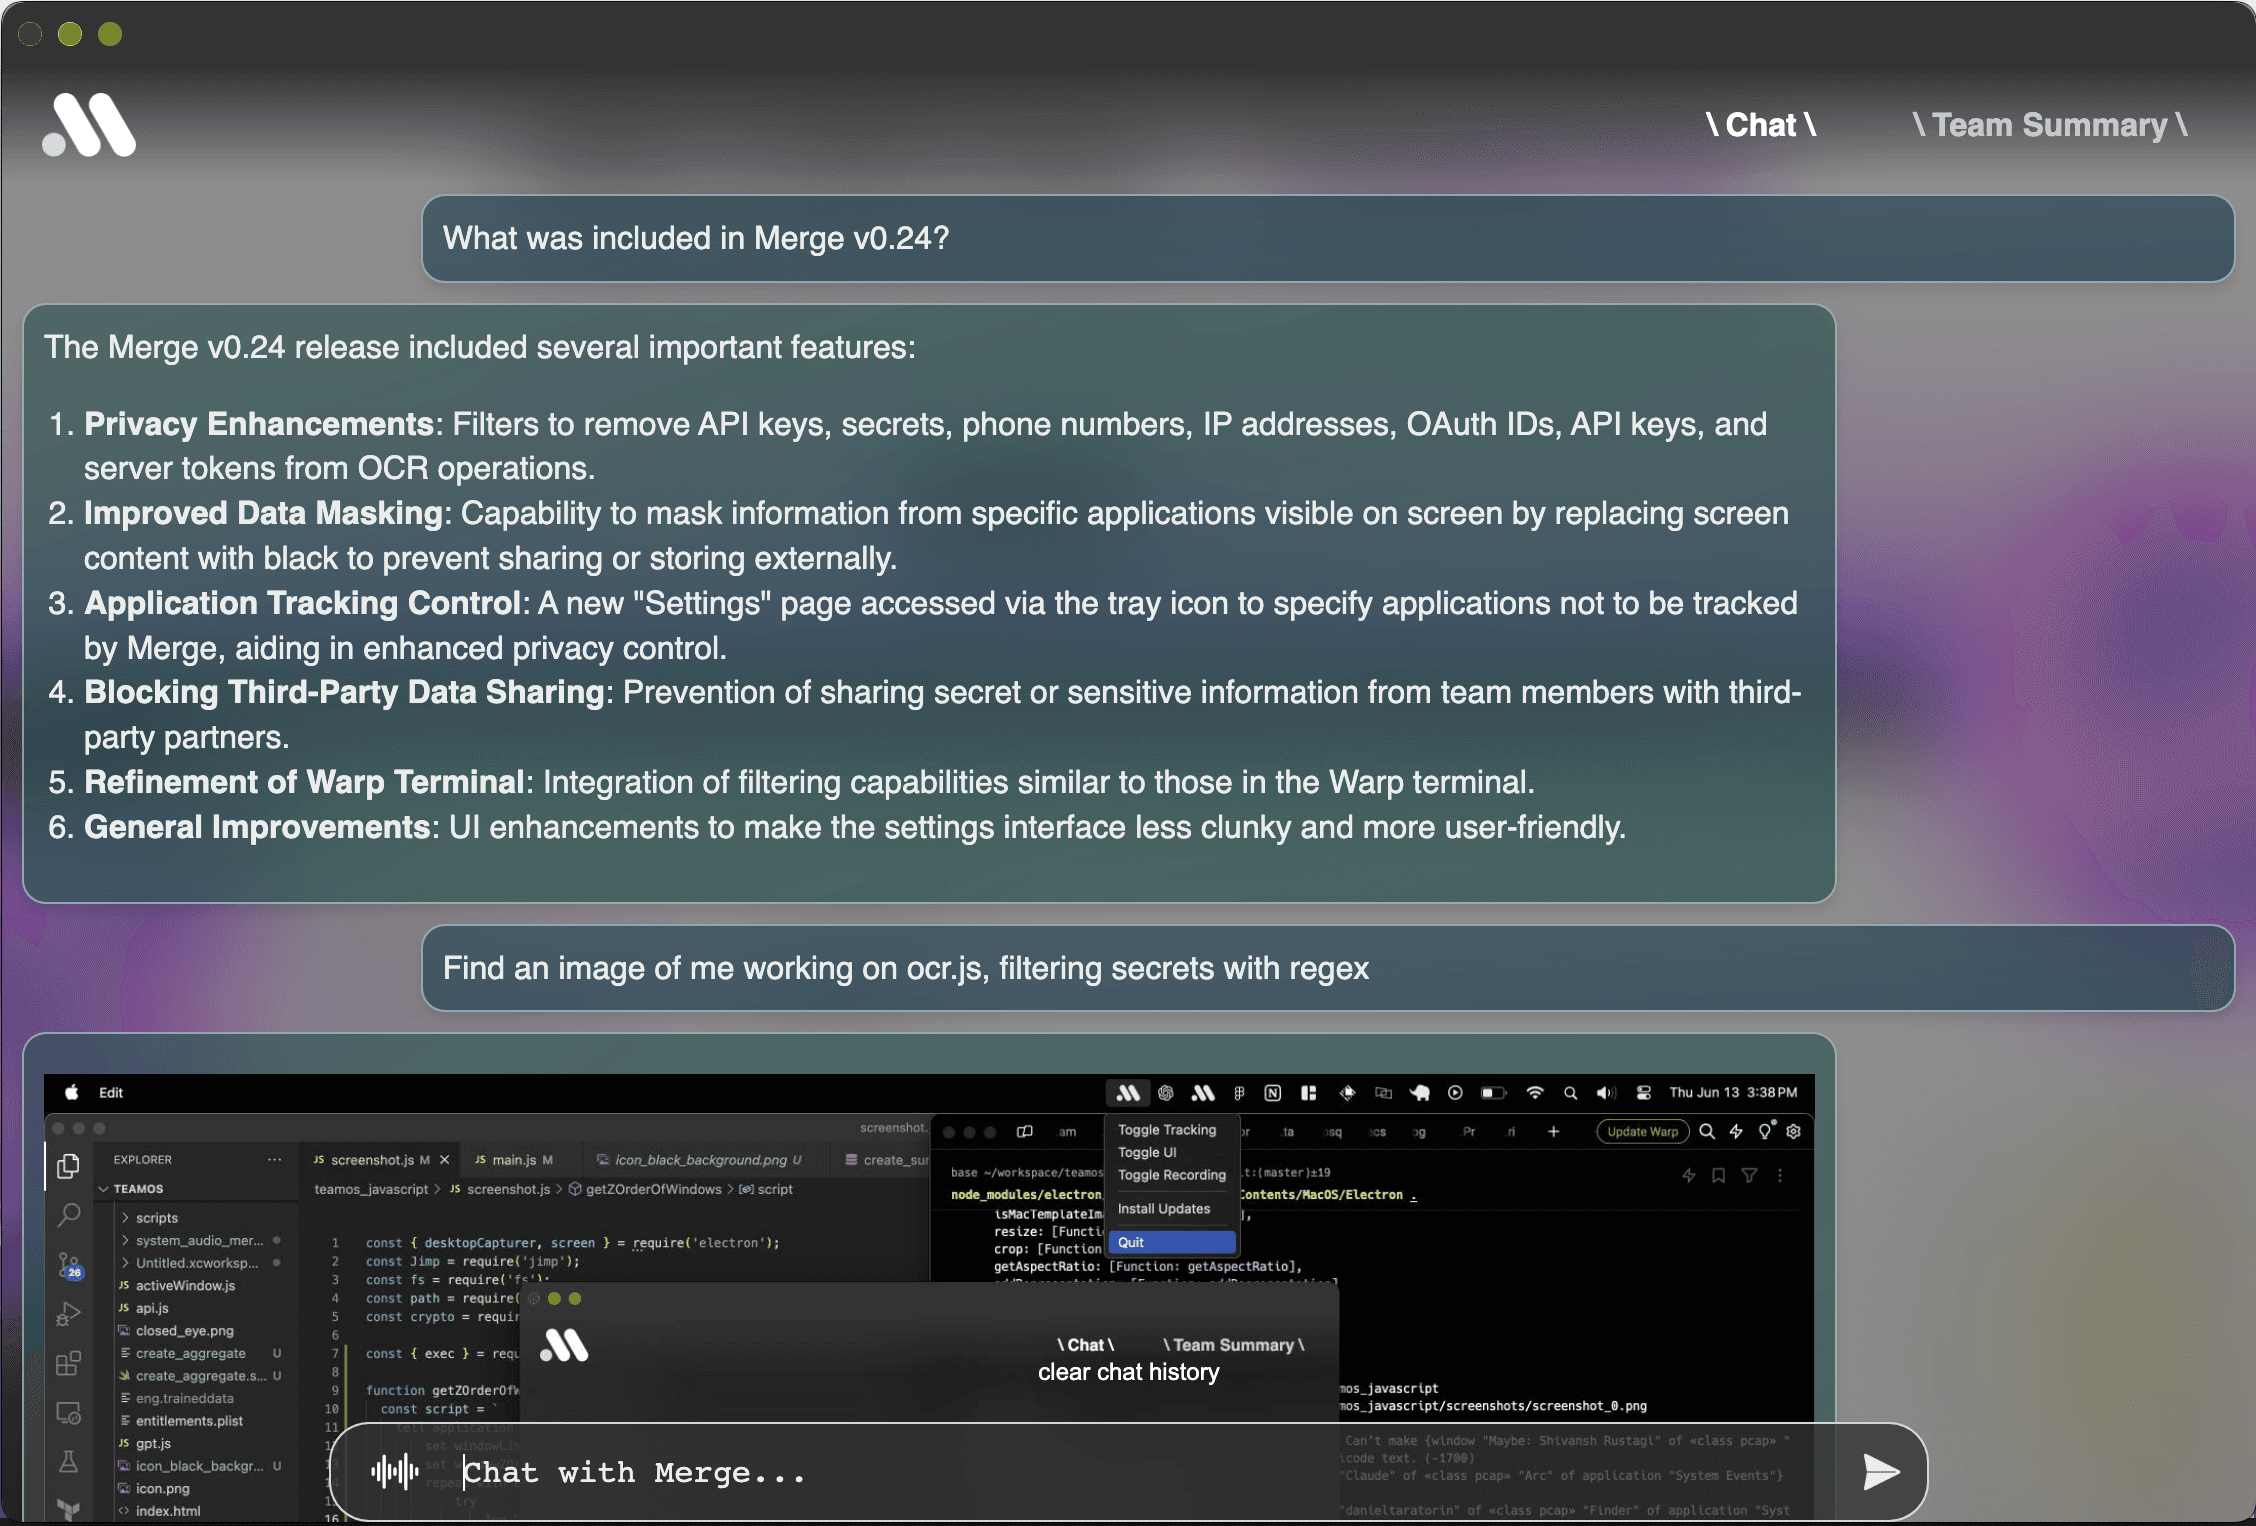
Task: Open activeWindow.js in the file tree
Action: point(186,1286)
